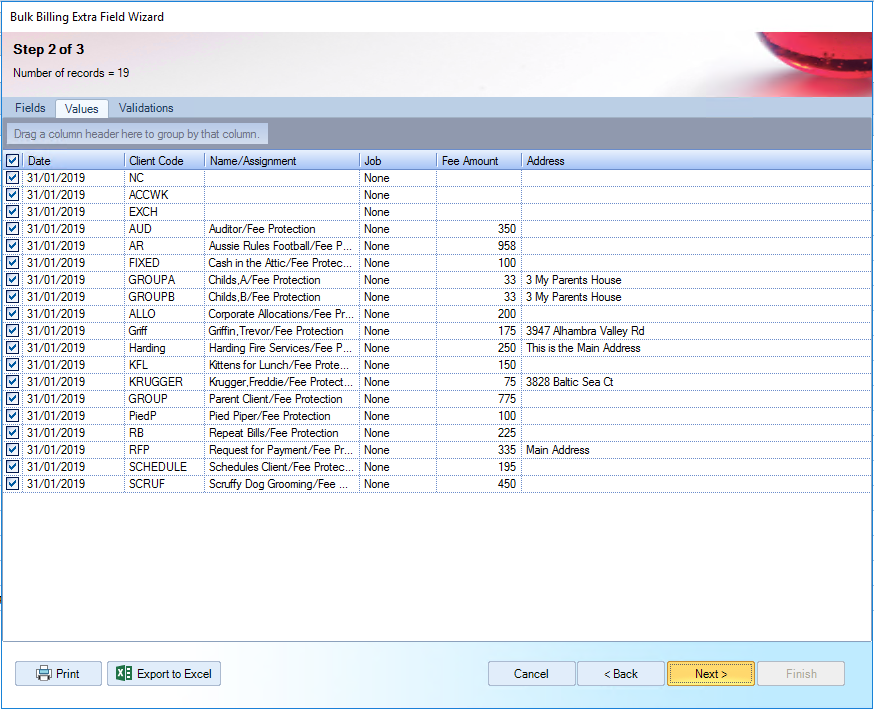Click the RB client code cell
Screen dimensions: 874x710
pyautogui.click(x=164, y=433)
